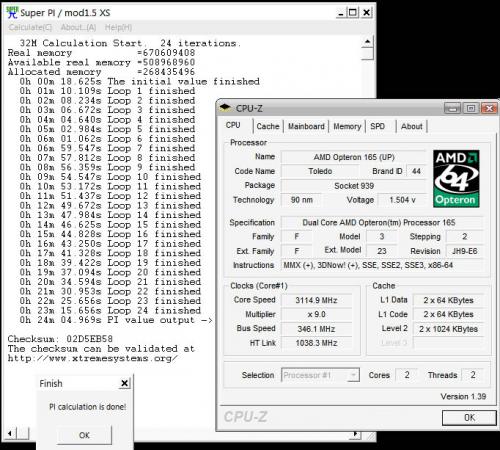
Task: Minimize the Super PI window
Action: coord(340,13)
